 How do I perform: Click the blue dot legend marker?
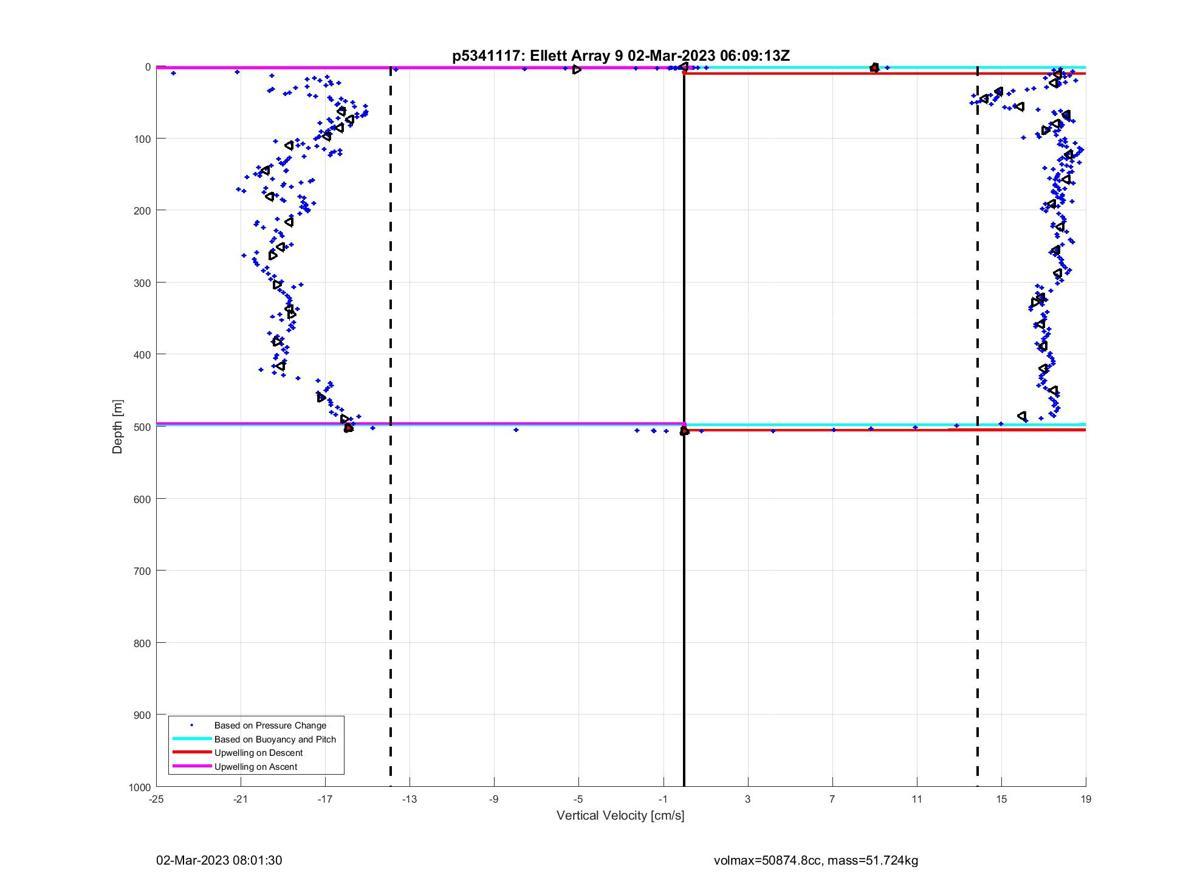[191, 725]
